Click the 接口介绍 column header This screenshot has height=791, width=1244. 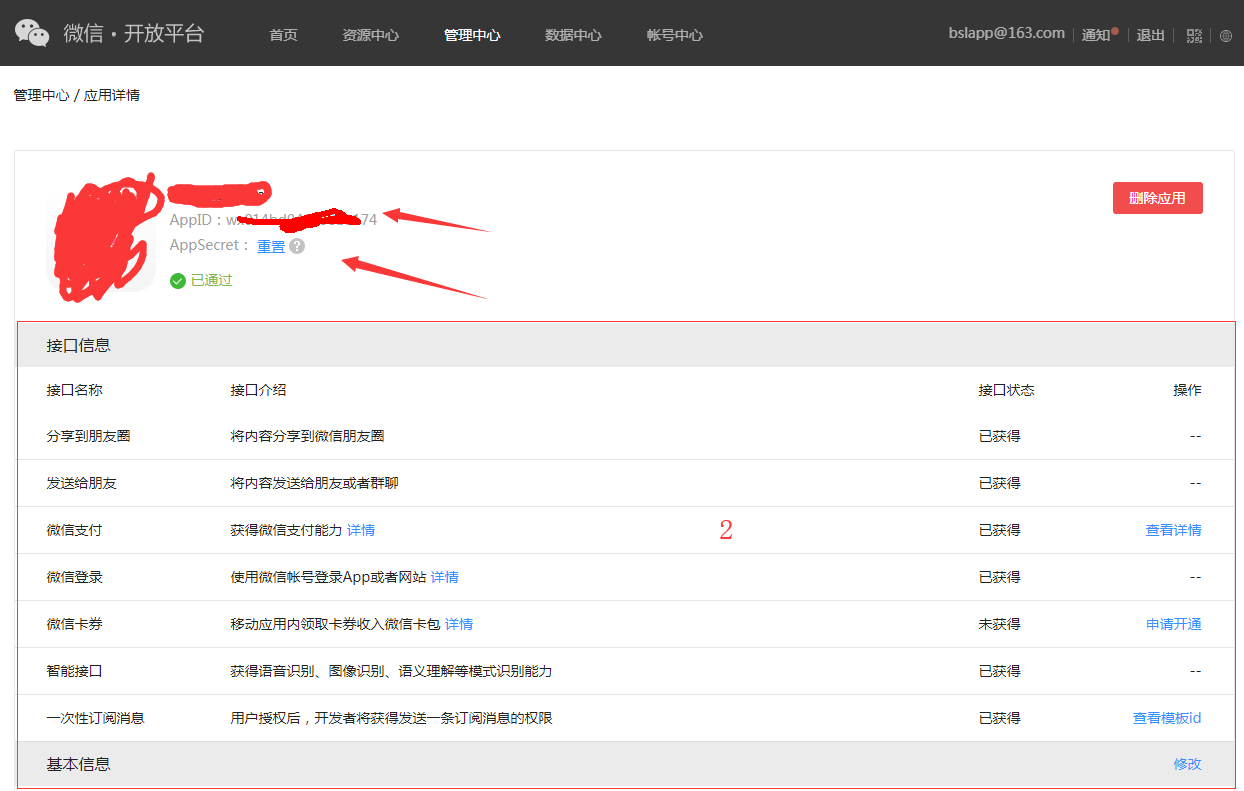(258, 390)
